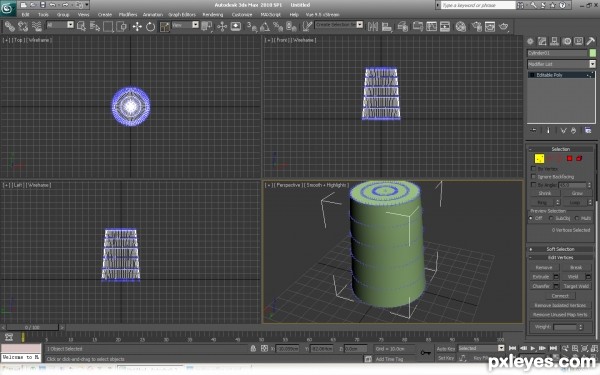
Task: Open the Tools menu
Action: [x=43, y=15]
